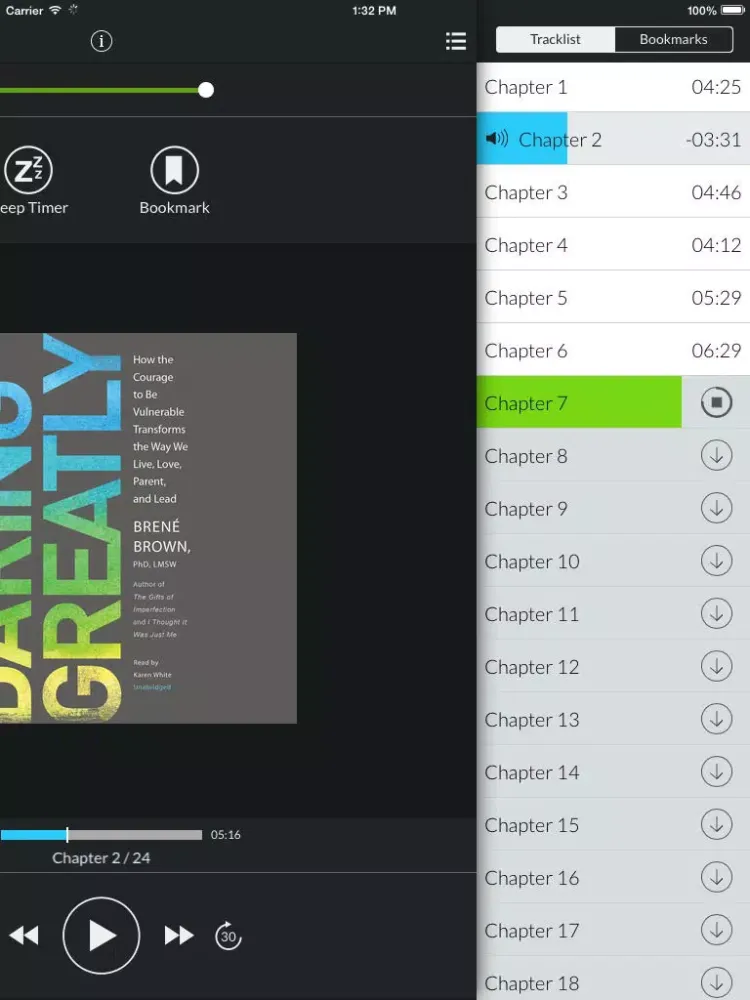Click the Chapter 7 downloading row label
Screen dimensions: 750x1000
tap(526, 403)
